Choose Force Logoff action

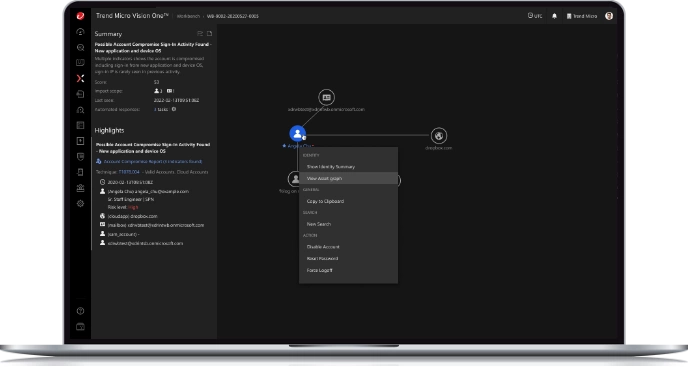348,270
